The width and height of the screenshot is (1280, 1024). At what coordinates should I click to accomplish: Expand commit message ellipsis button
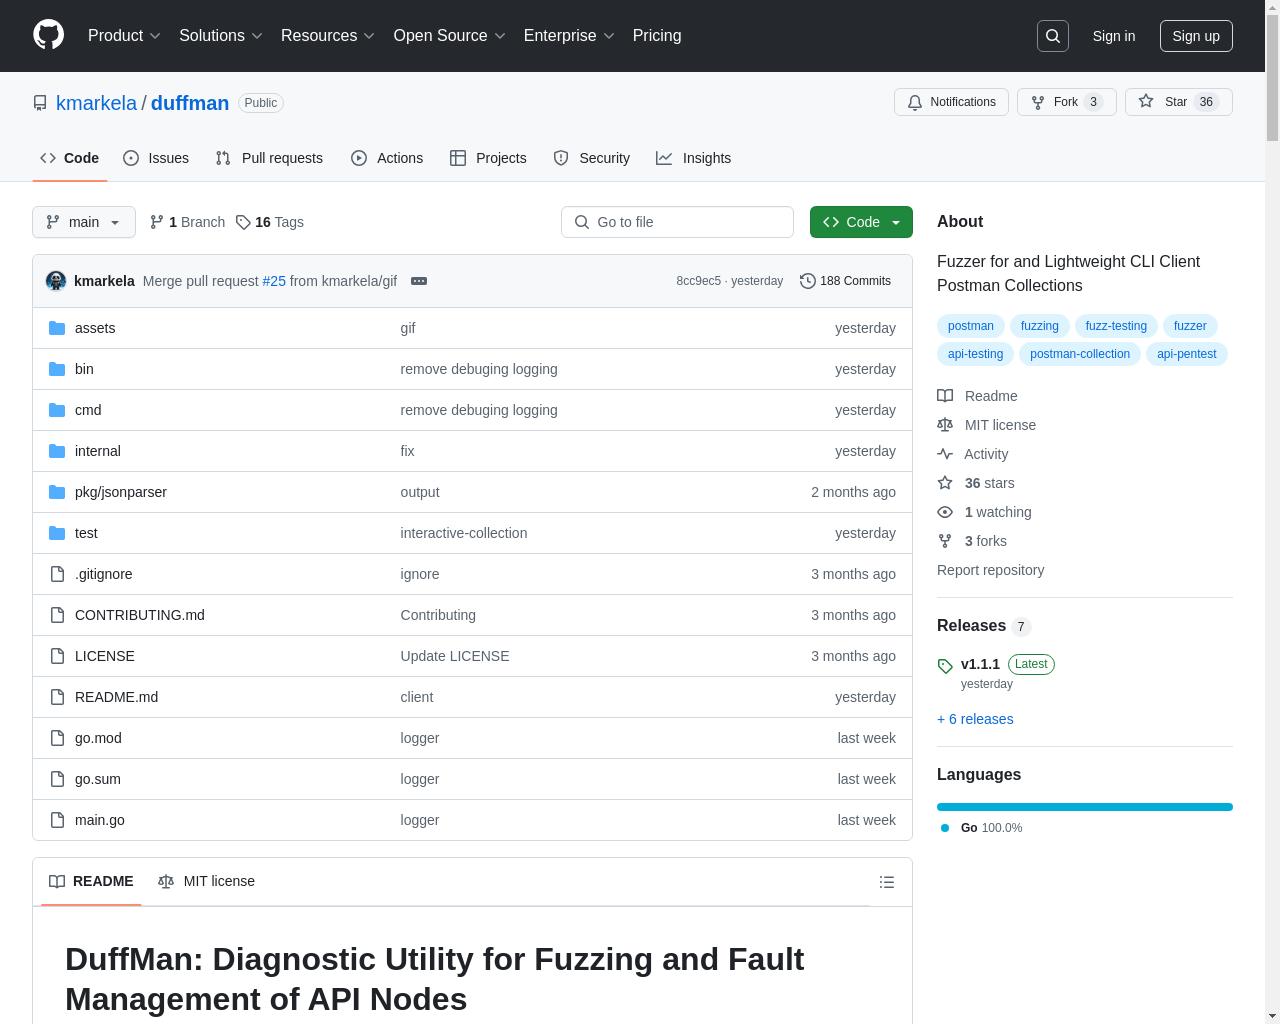click(419, 281)
